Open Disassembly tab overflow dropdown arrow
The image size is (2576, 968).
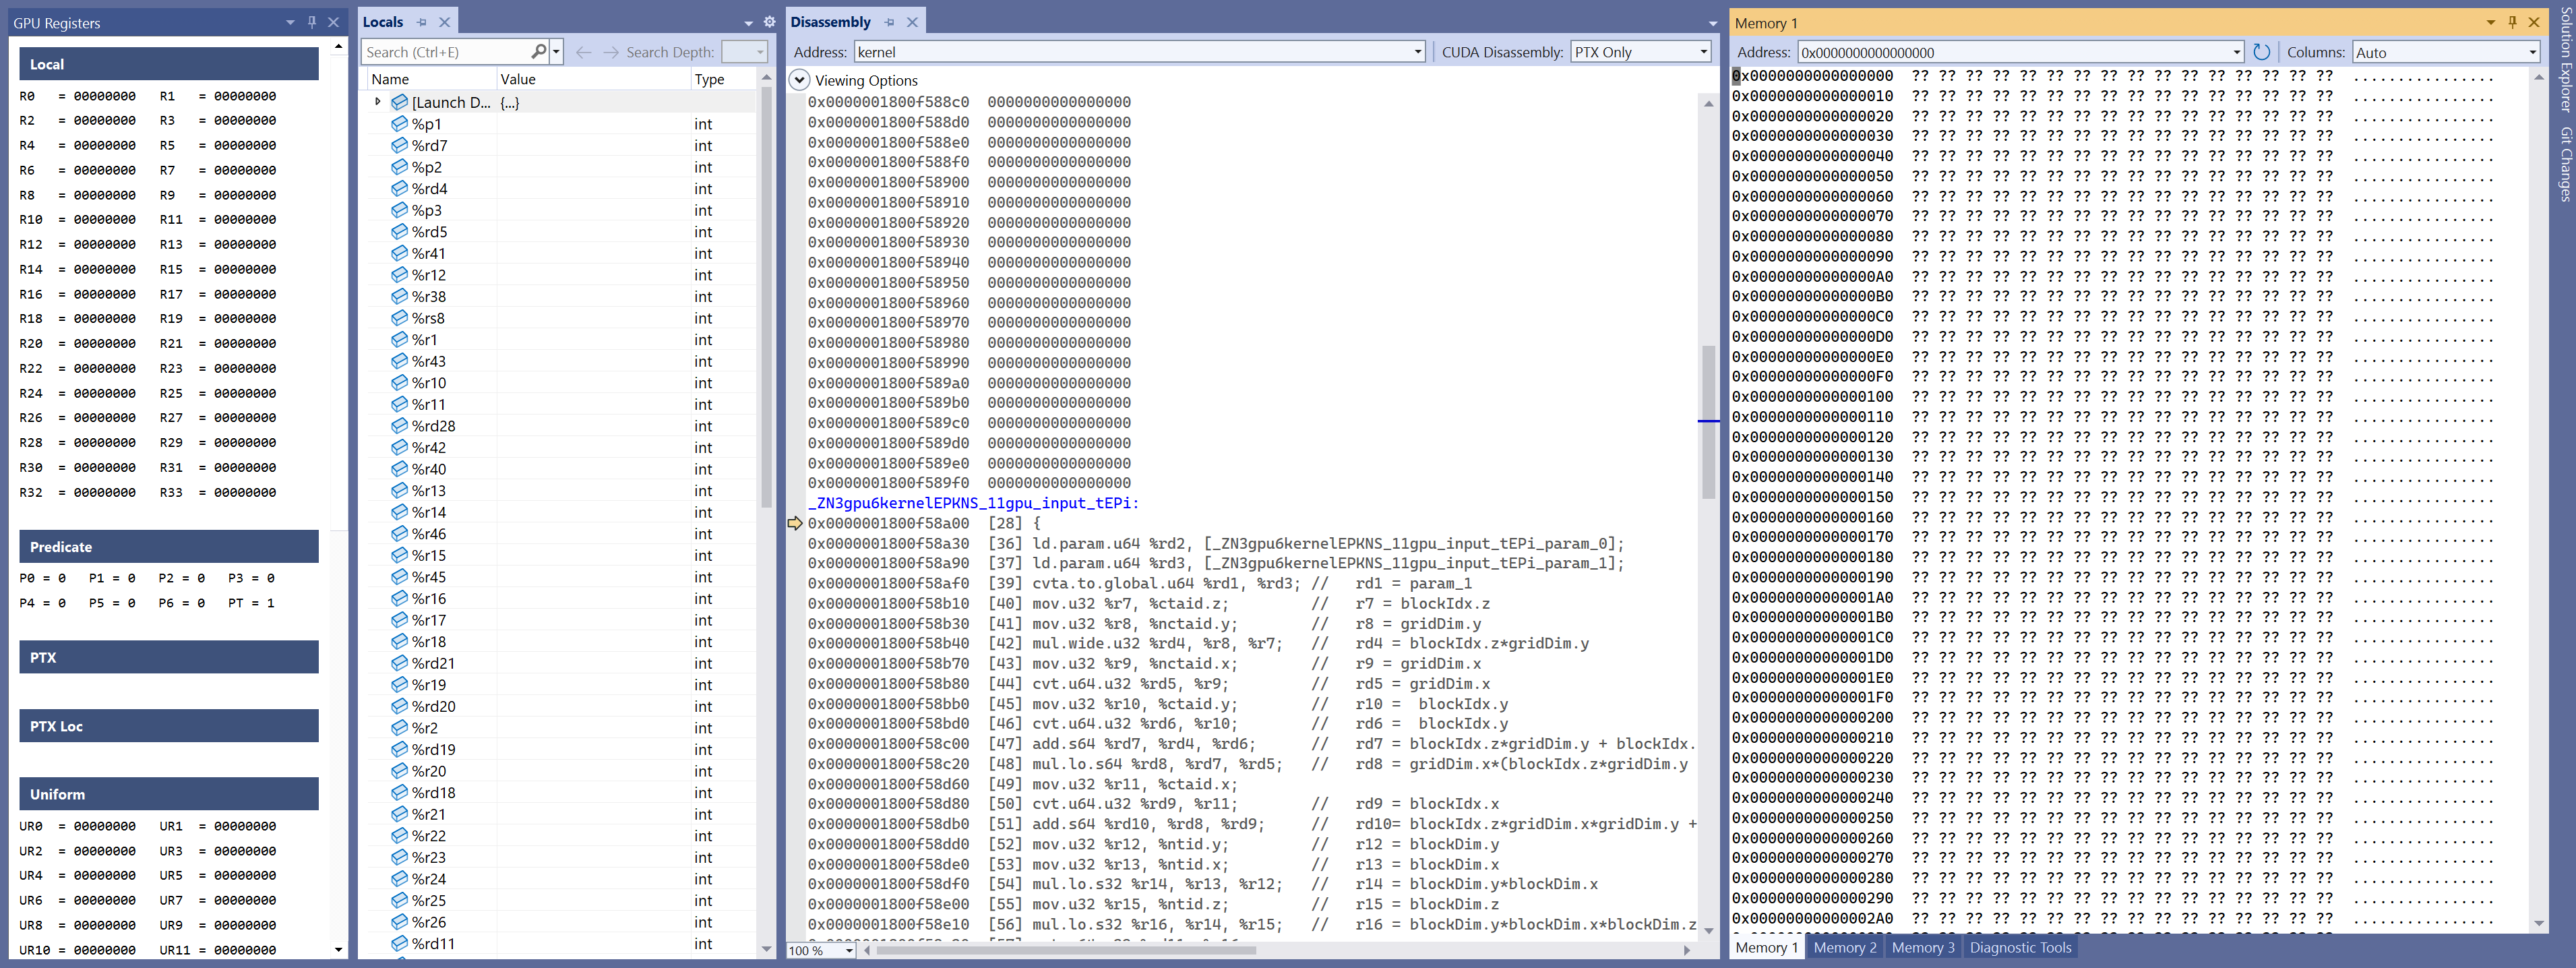coord(1712,23)
